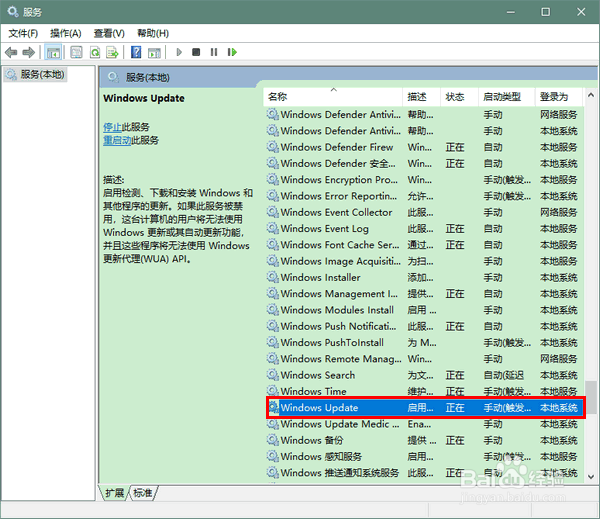This screenshot has width=600, height=519.
Task: Toggle the show/hide console tree icon
Action: pyautogui.click(x=53, y=52)
